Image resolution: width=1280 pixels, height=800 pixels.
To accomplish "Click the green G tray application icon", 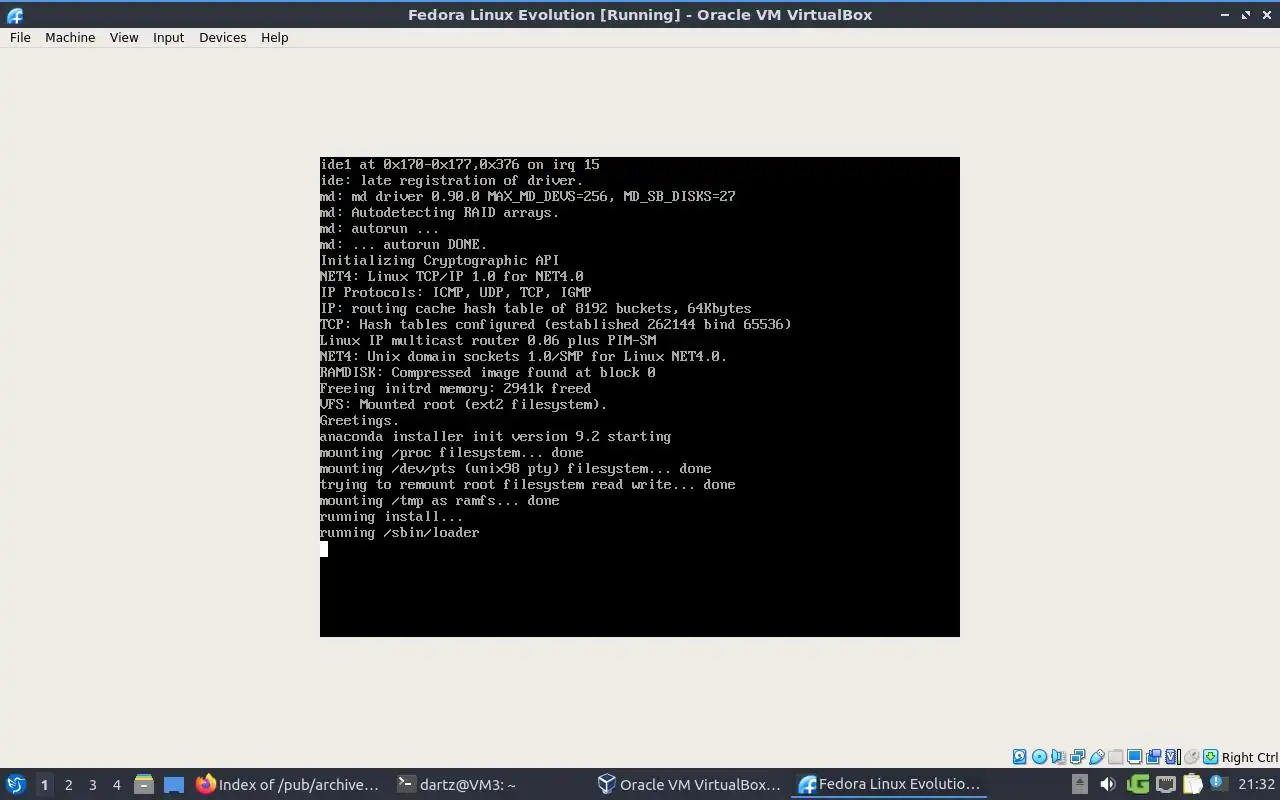I will pos(1138,784).
